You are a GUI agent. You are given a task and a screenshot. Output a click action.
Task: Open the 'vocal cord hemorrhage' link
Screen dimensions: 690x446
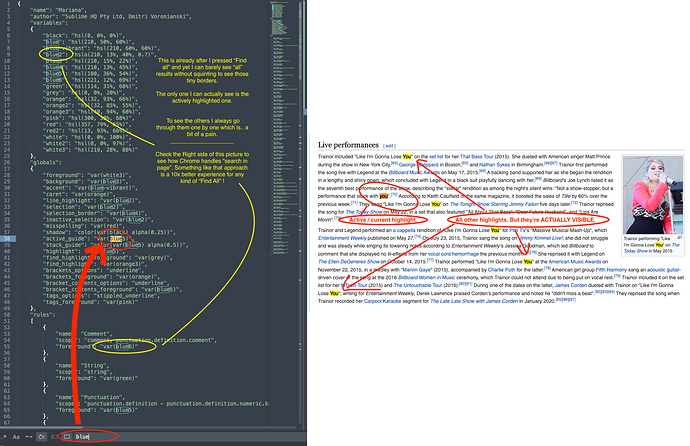(453, 254)
